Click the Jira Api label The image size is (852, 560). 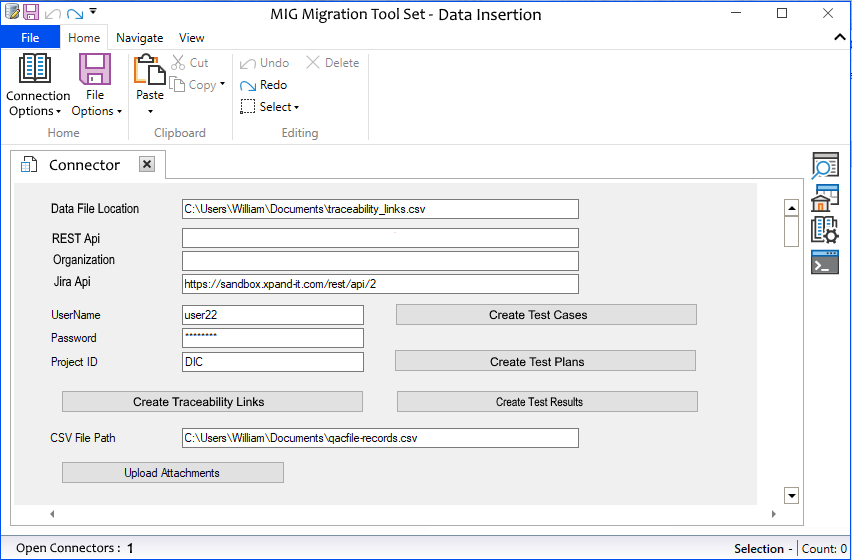coord(72,281)
